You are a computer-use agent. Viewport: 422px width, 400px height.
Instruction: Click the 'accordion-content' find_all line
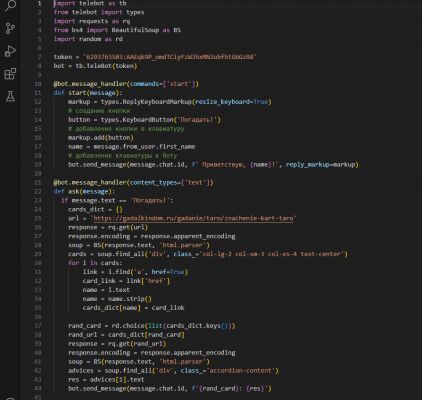coord(173,371)
